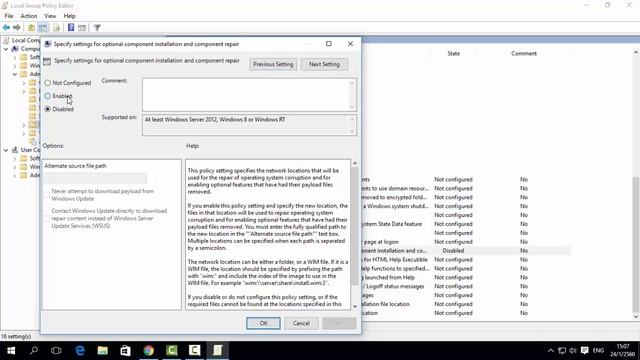Viewport: 640px width, 360px height.
Task: Click the settings list vertical scrollbar thumb
Action: [x=636, y=245]
